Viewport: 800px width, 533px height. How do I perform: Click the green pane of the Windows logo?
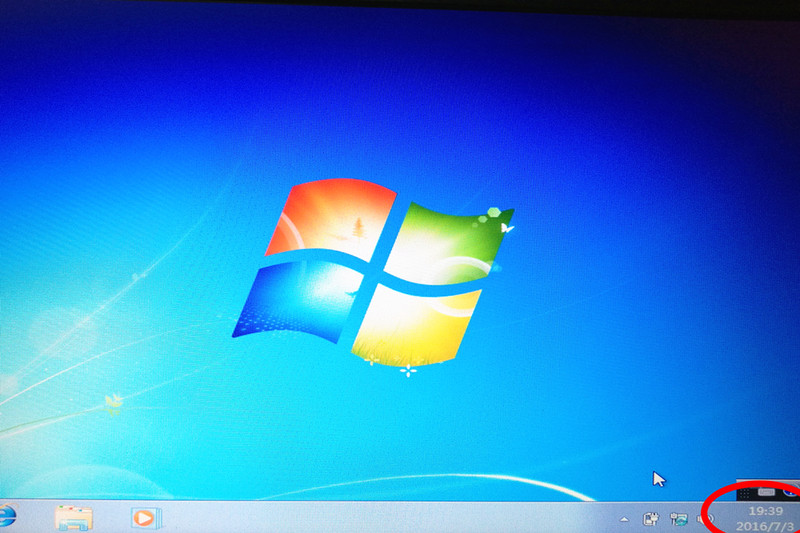point(450,240)
